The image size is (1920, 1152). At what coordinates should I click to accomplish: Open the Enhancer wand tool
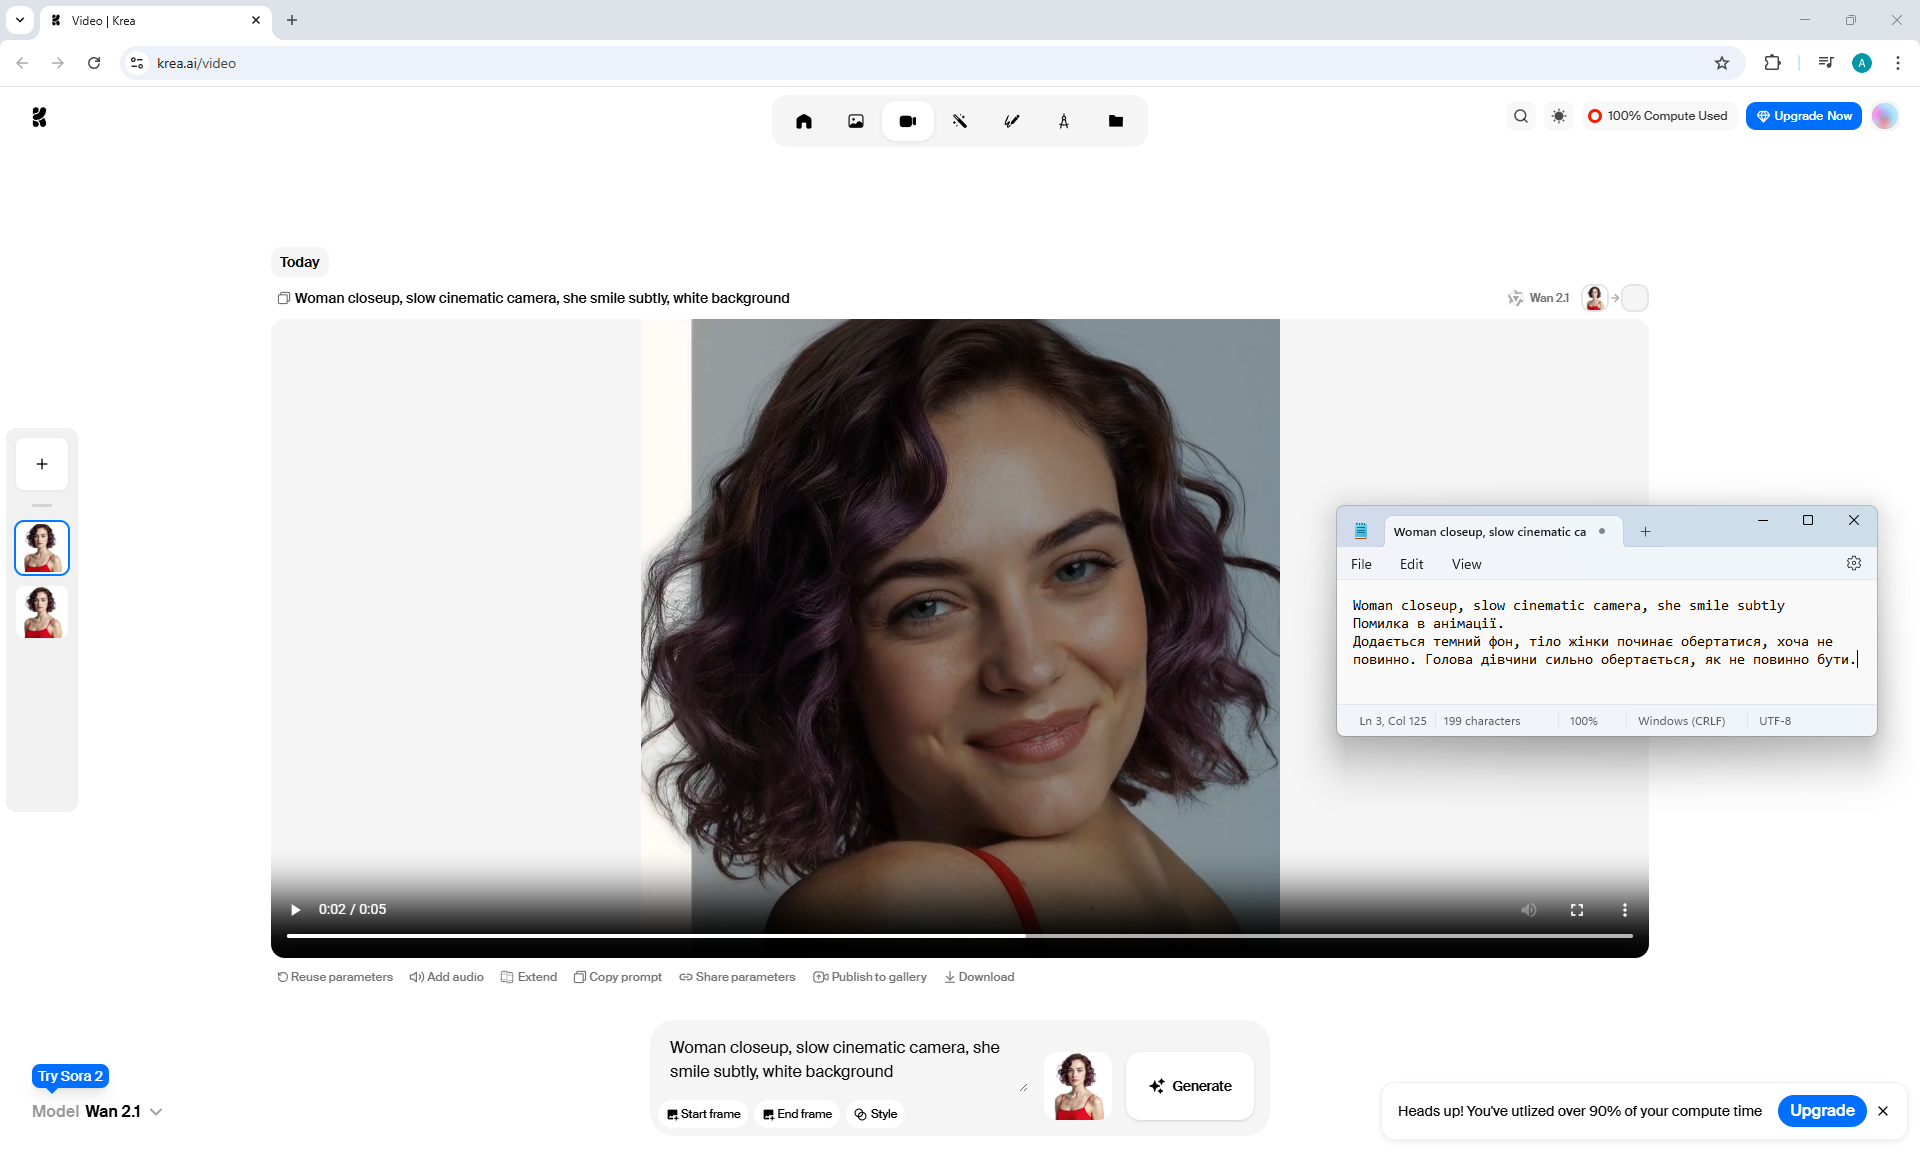(959, 121)
